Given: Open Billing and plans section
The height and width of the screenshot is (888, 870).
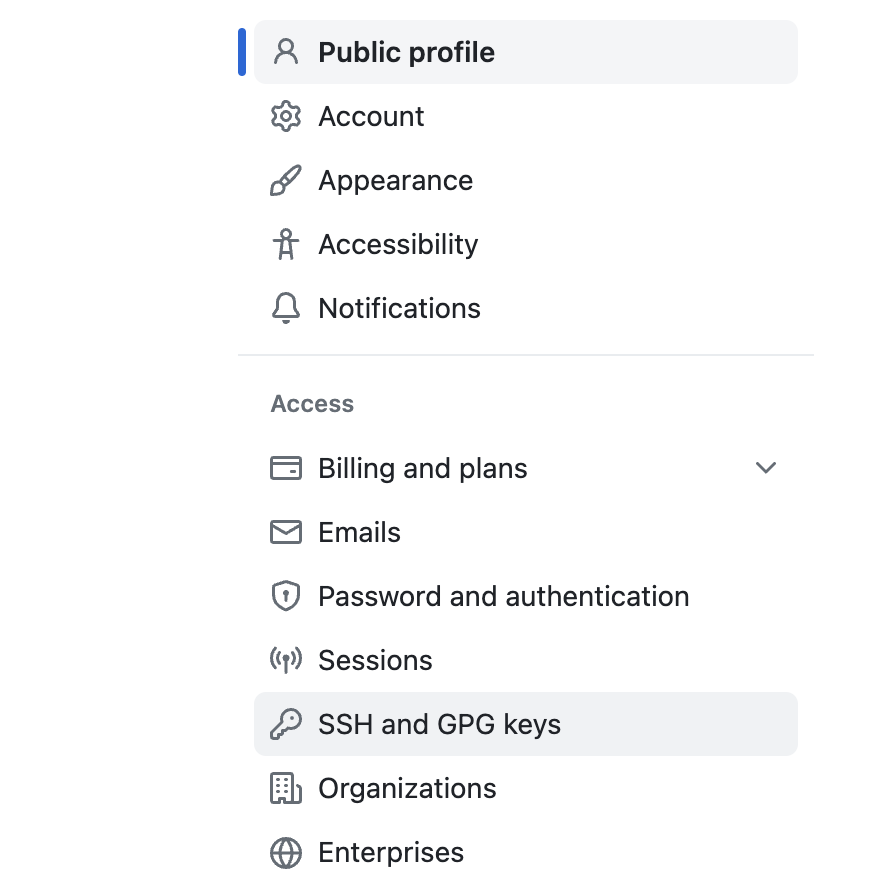Looking at the screenshot, I should [x=422, y=469].
